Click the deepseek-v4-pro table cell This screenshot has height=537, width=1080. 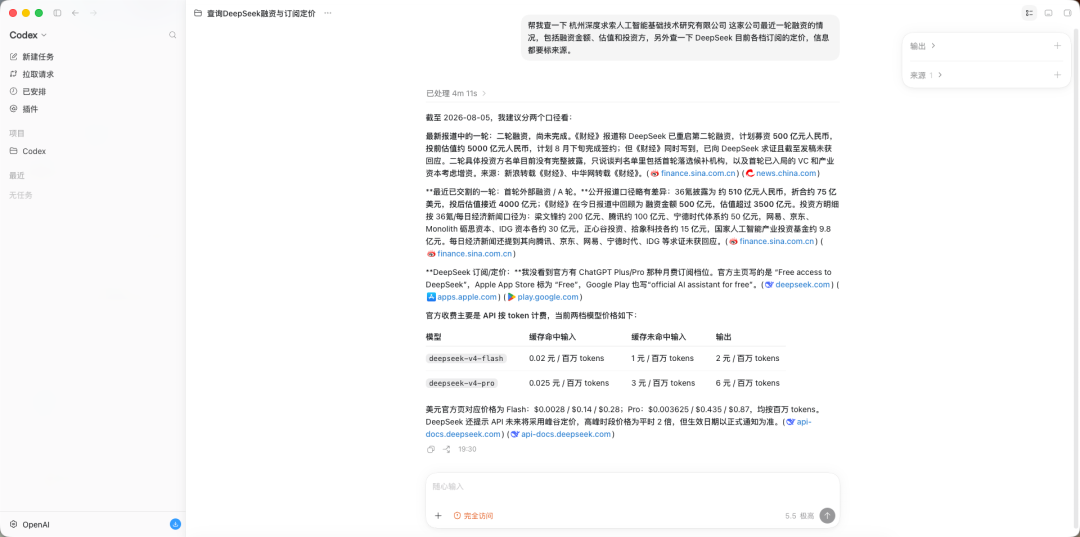pyautogui.click(x=461, y=383)
